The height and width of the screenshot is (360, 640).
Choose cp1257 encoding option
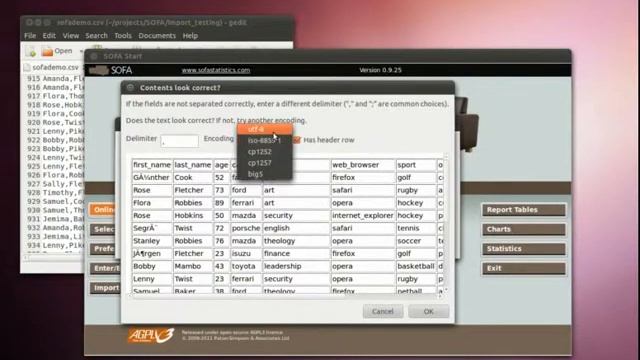click(264, 162)
